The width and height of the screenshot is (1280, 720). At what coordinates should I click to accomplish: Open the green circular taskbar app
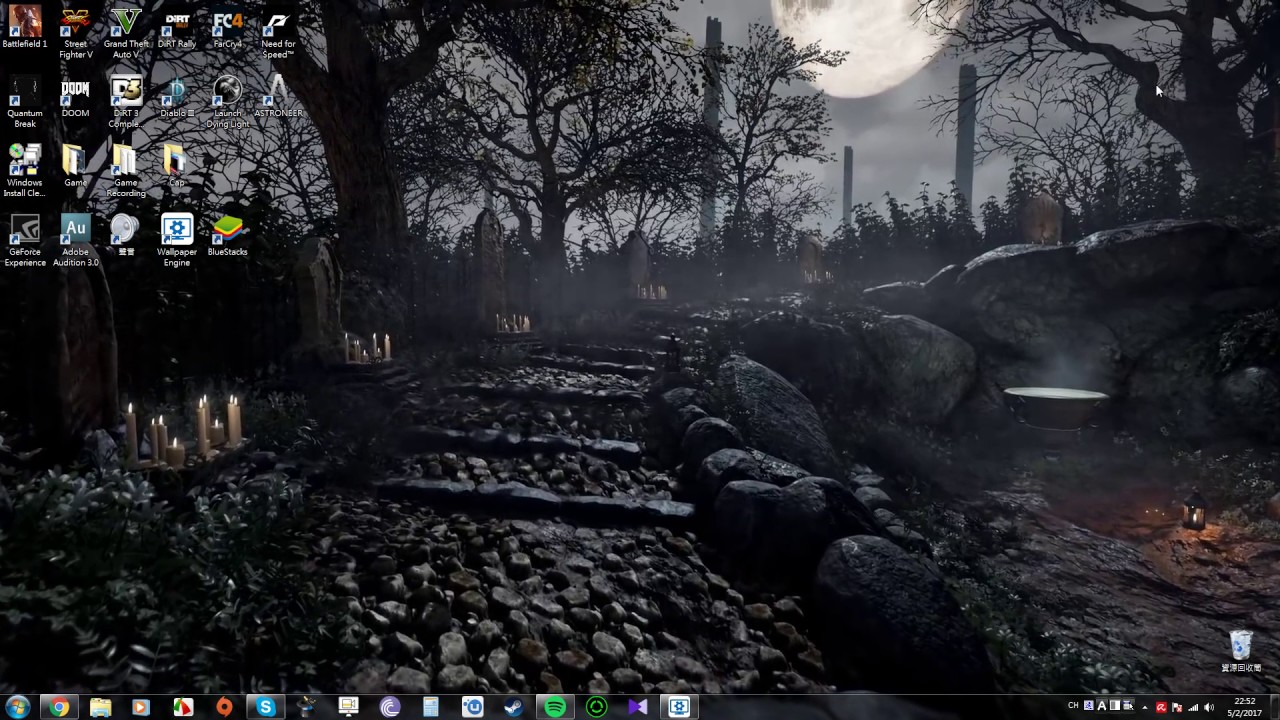coord(596,707)
